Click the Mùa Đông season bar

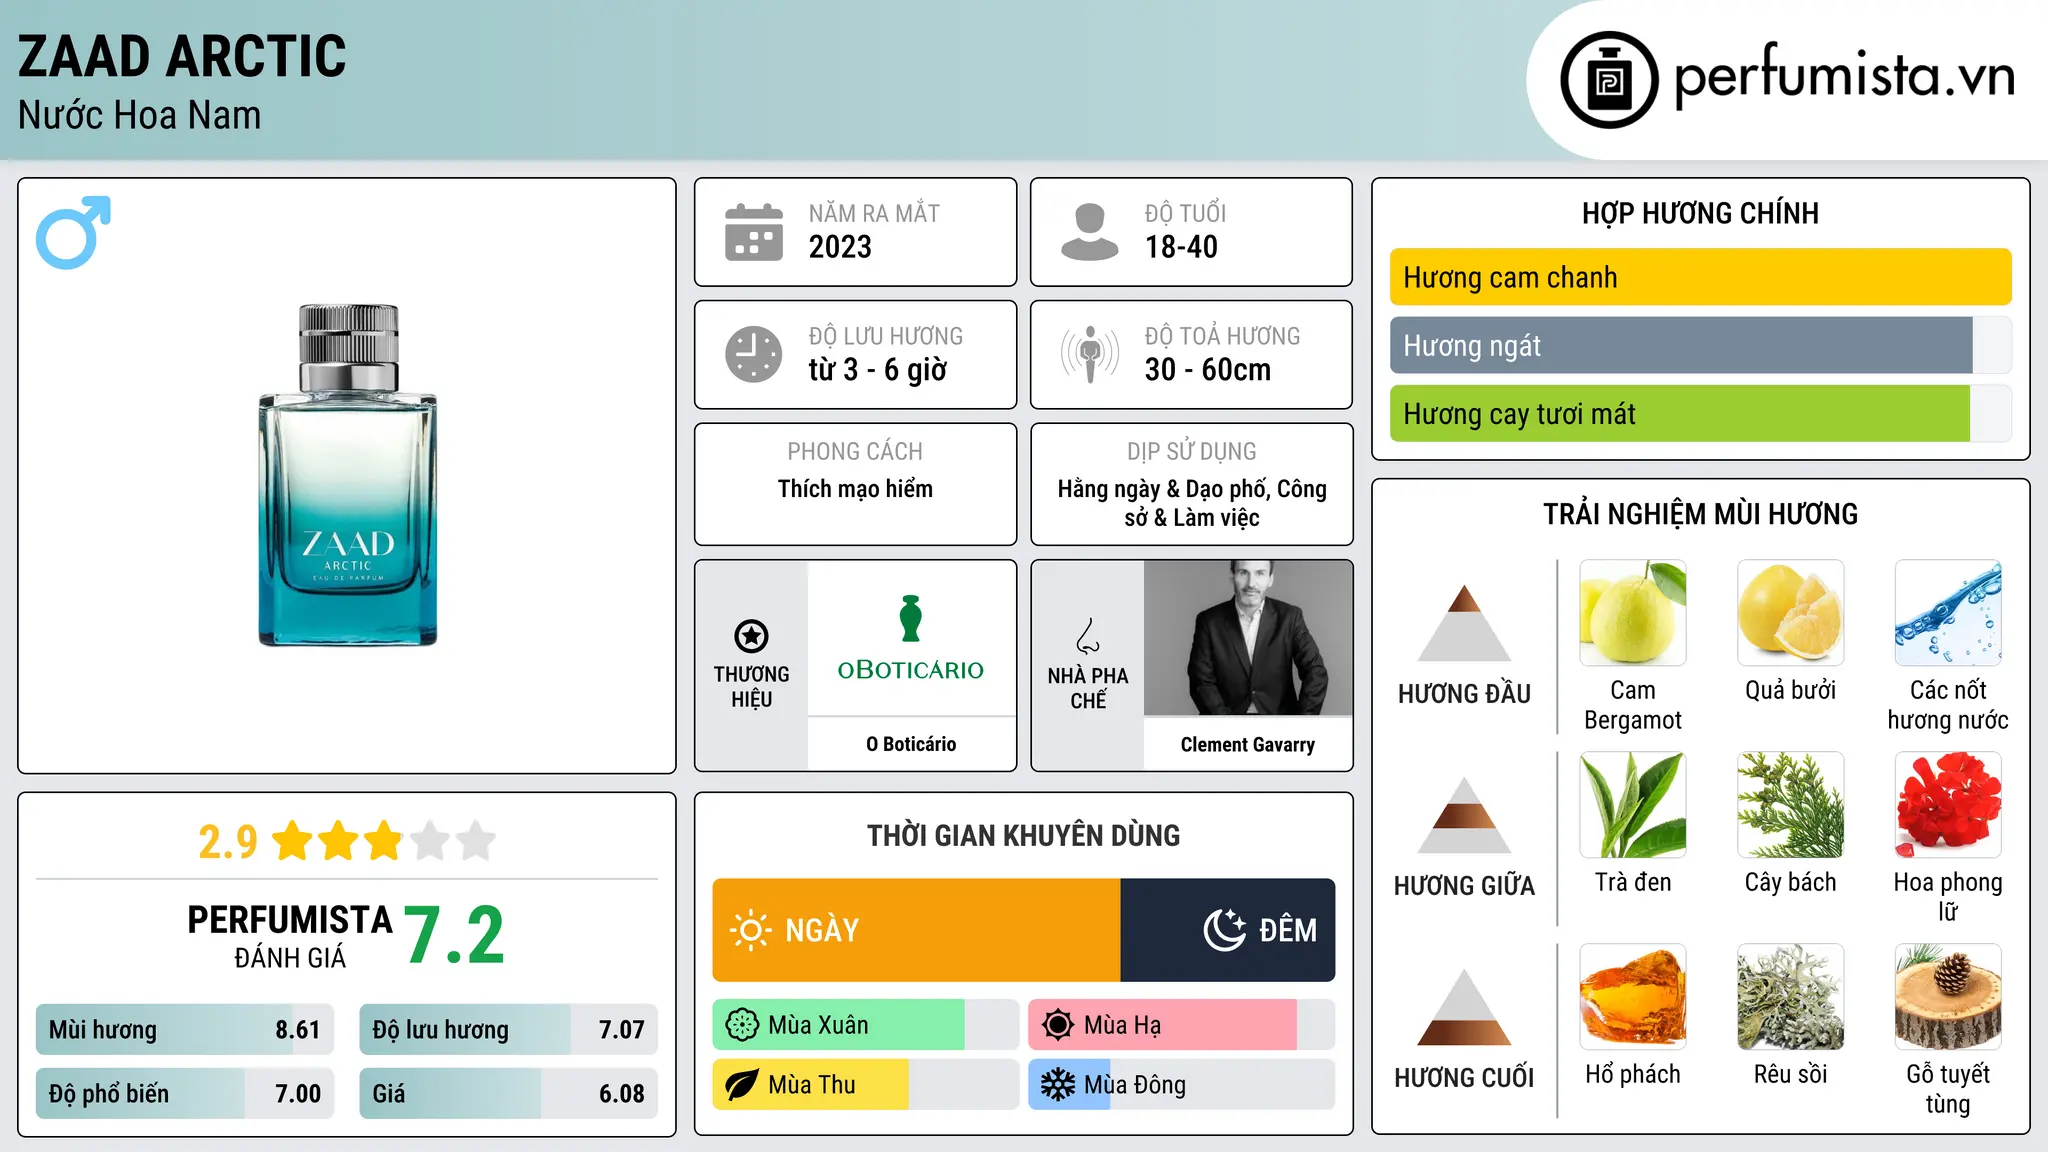[x=1181, y=1085]
